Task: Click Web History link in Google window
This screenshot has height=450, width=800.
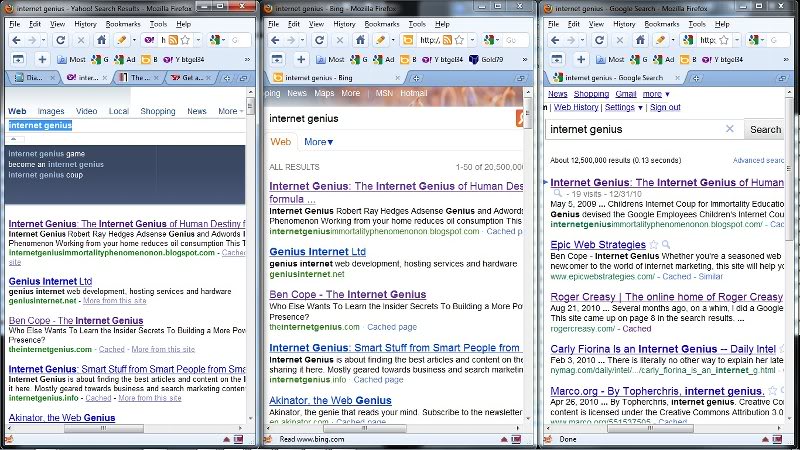Action: tap(576, 107)
